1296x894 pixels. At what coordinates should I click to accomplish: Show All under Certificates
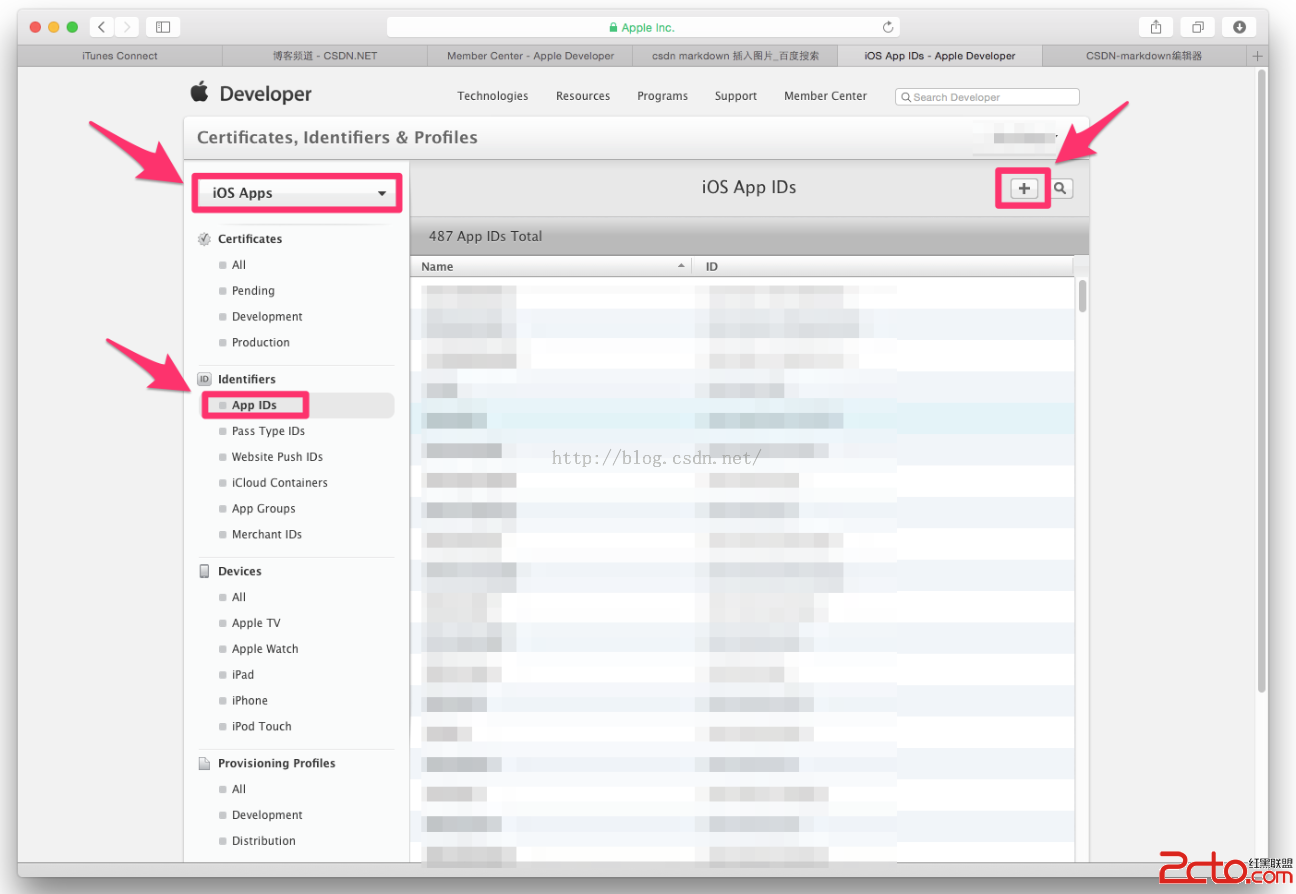(x=239, y=265)
